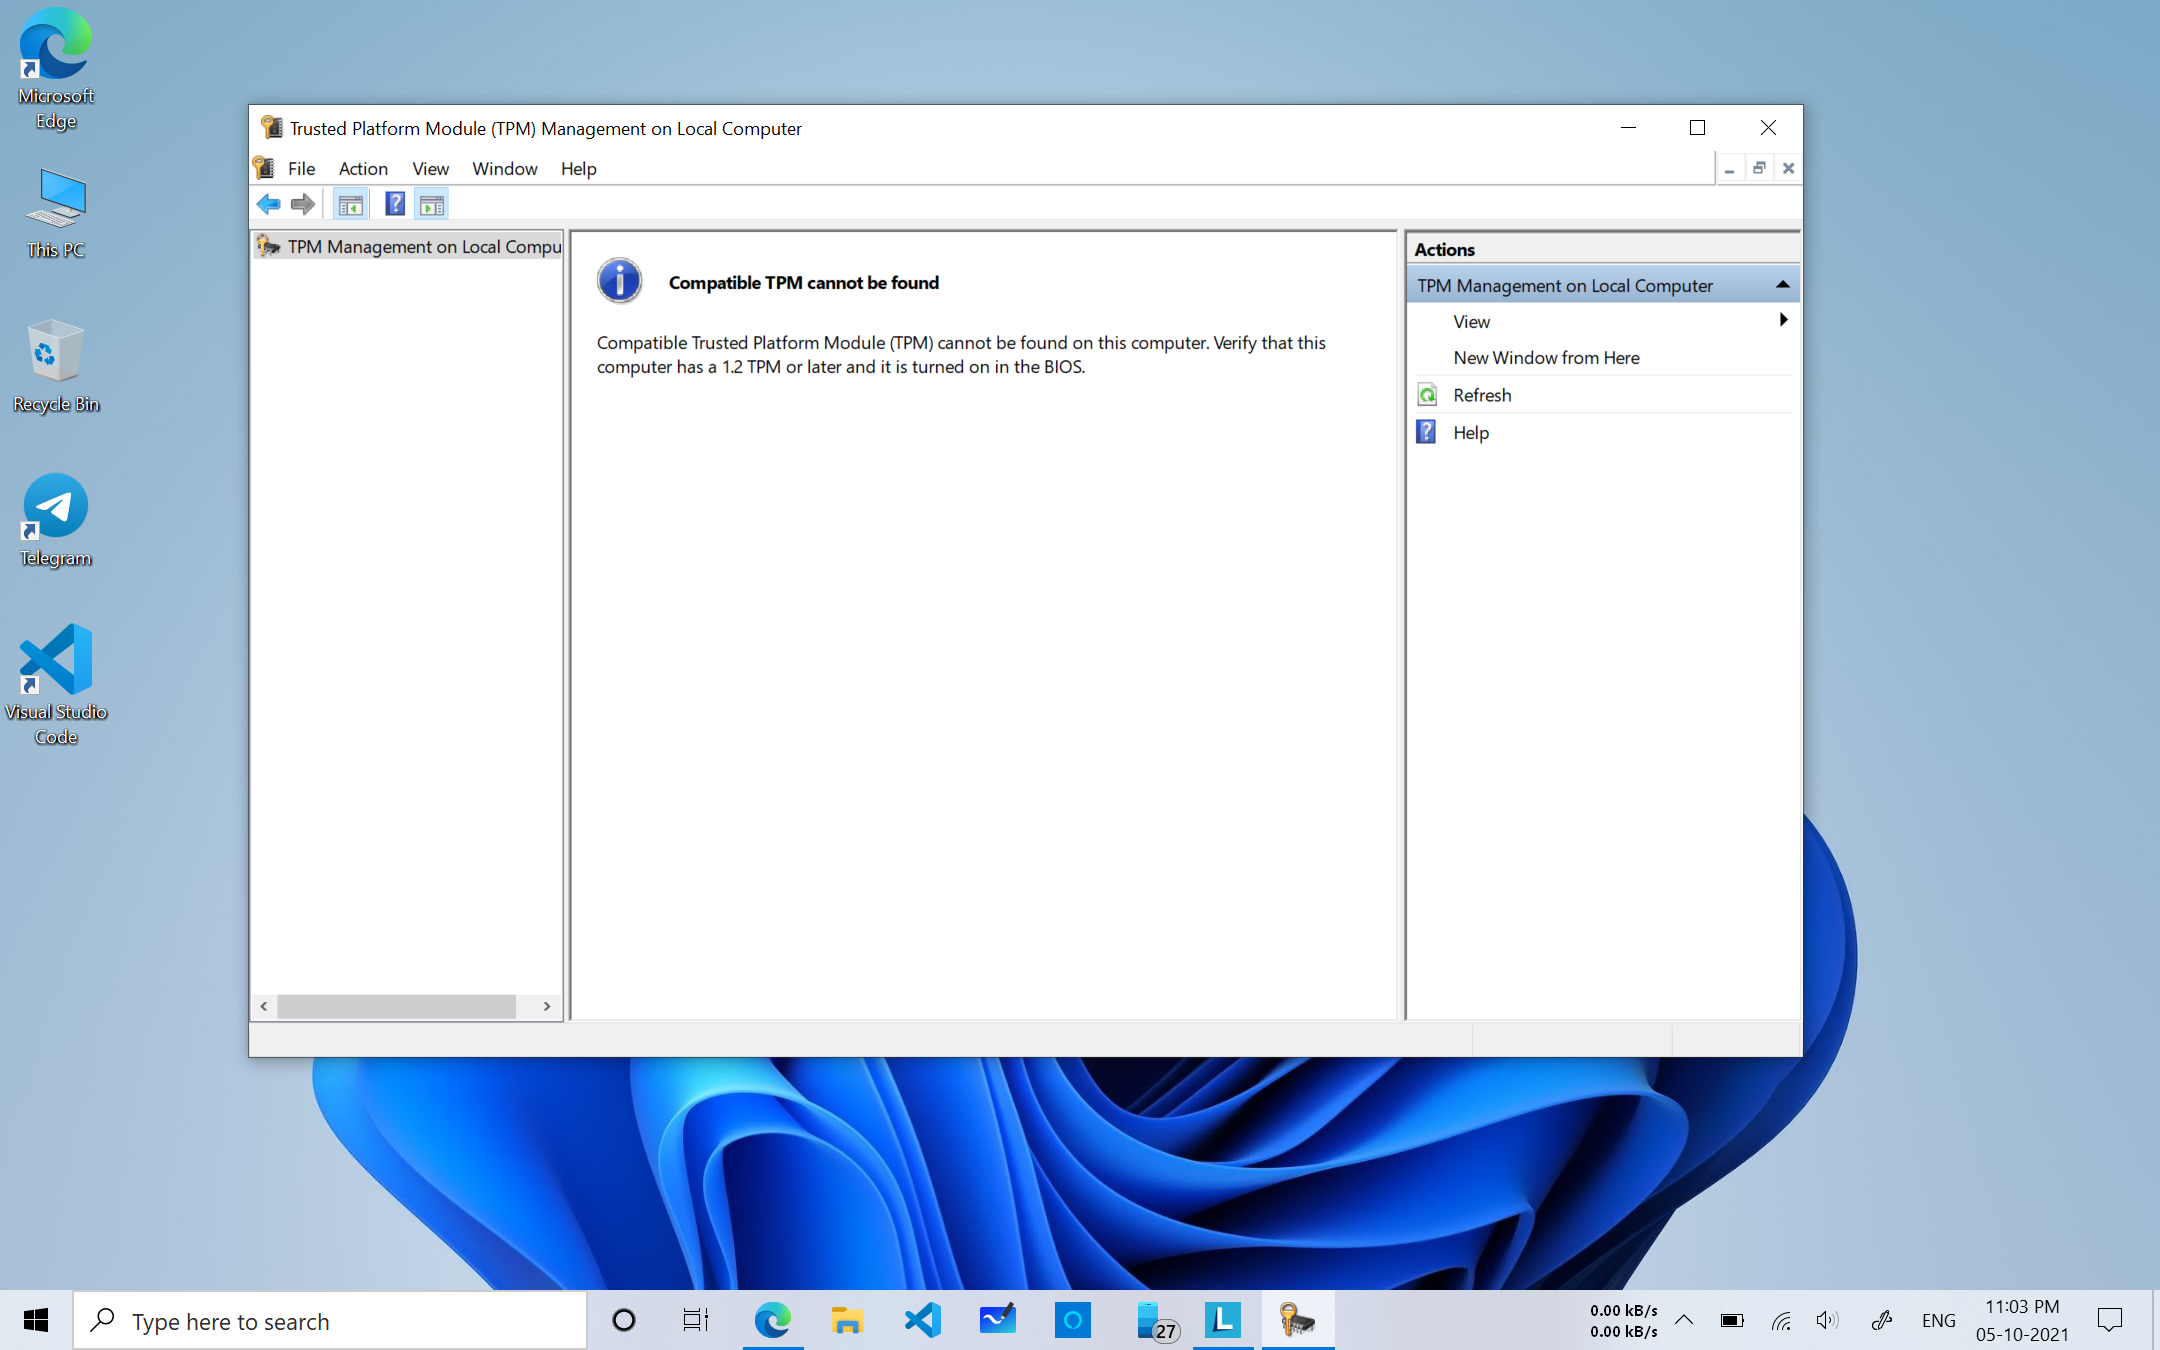
Task: Select TPM Management on Local Computer tree node
Action: (x=422, y=246)
